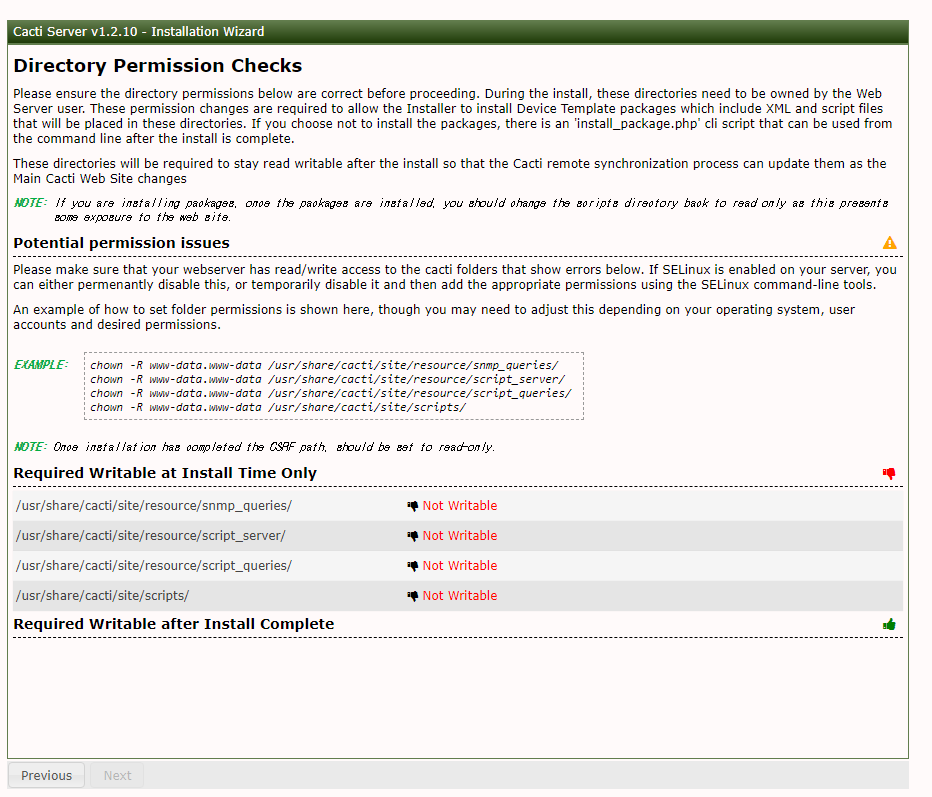Select path /usr/share/cacti/site/resource/script_server/ in table
Viewport: 932px width, 797px height.
pyautogui.click(x=151, y=535)
